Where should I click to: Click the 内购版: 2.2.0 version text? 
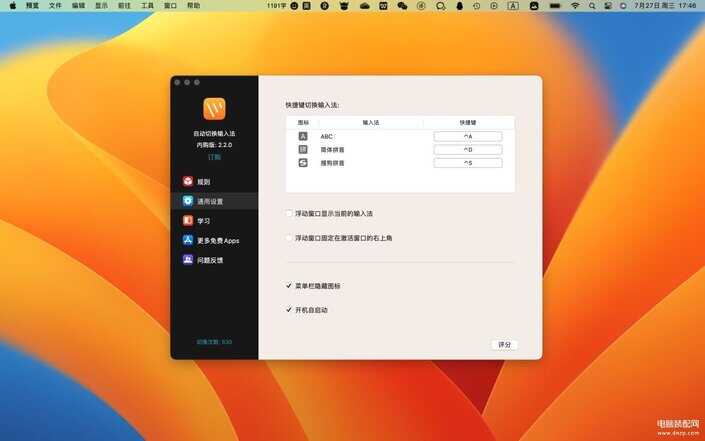(x=214, y=145)
